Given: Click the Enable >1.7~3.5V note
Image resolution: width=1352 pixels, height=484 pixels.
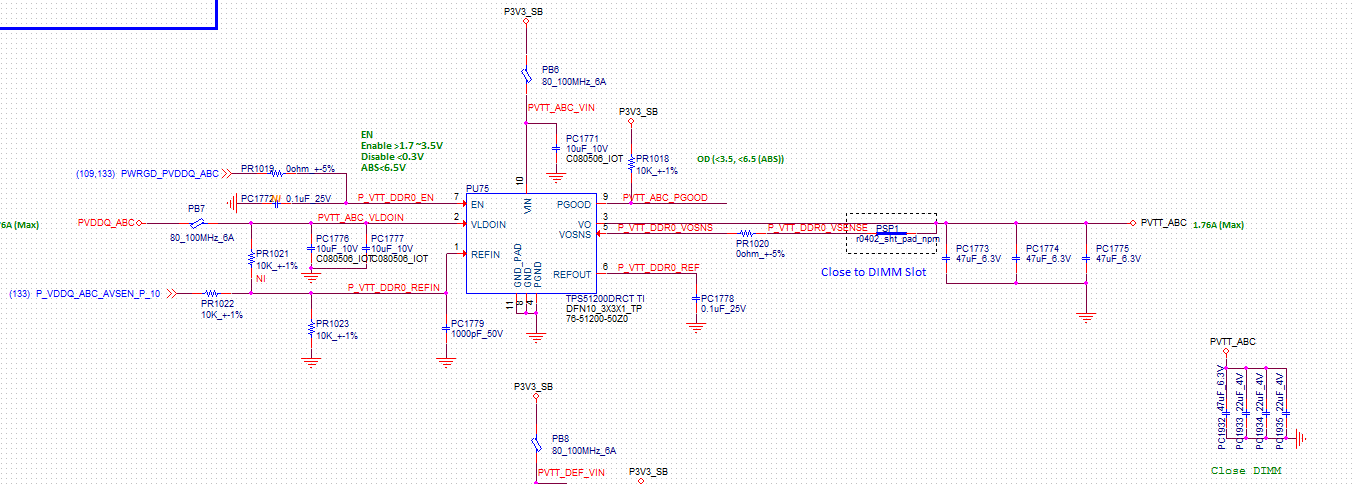Looking at the screenshot, I should point(401,145).
